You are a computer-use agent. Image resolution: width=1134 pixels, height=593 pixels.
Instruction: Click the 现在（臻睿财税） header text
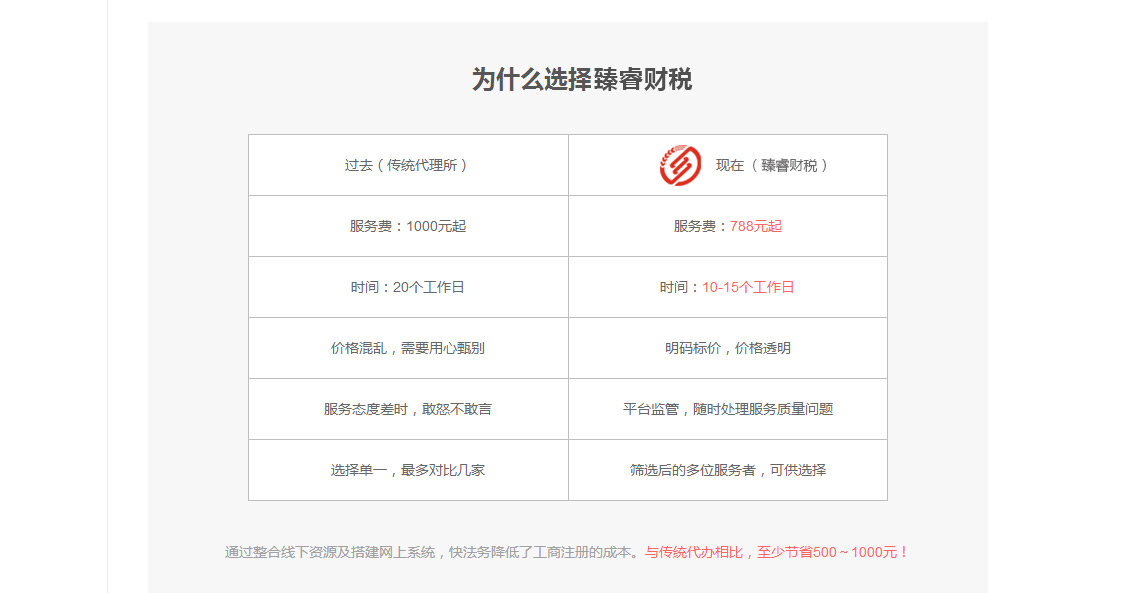click(773, 166)
